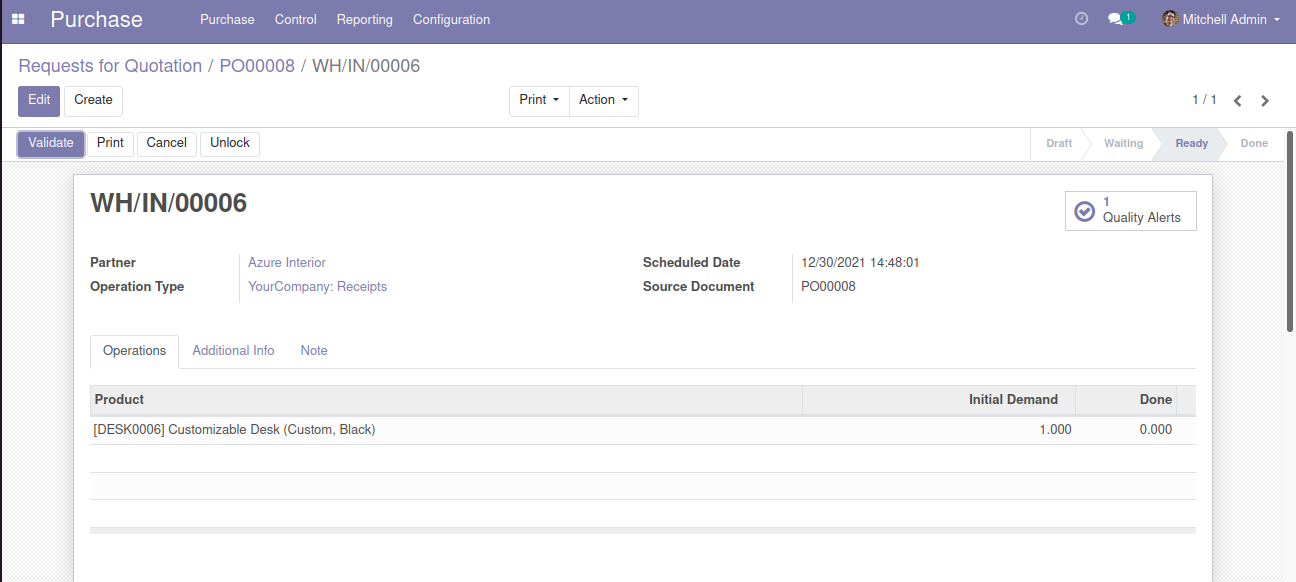Open the Azure Interior partner link
Viewport: 1296px width, 582px height.
coord(287,263)
